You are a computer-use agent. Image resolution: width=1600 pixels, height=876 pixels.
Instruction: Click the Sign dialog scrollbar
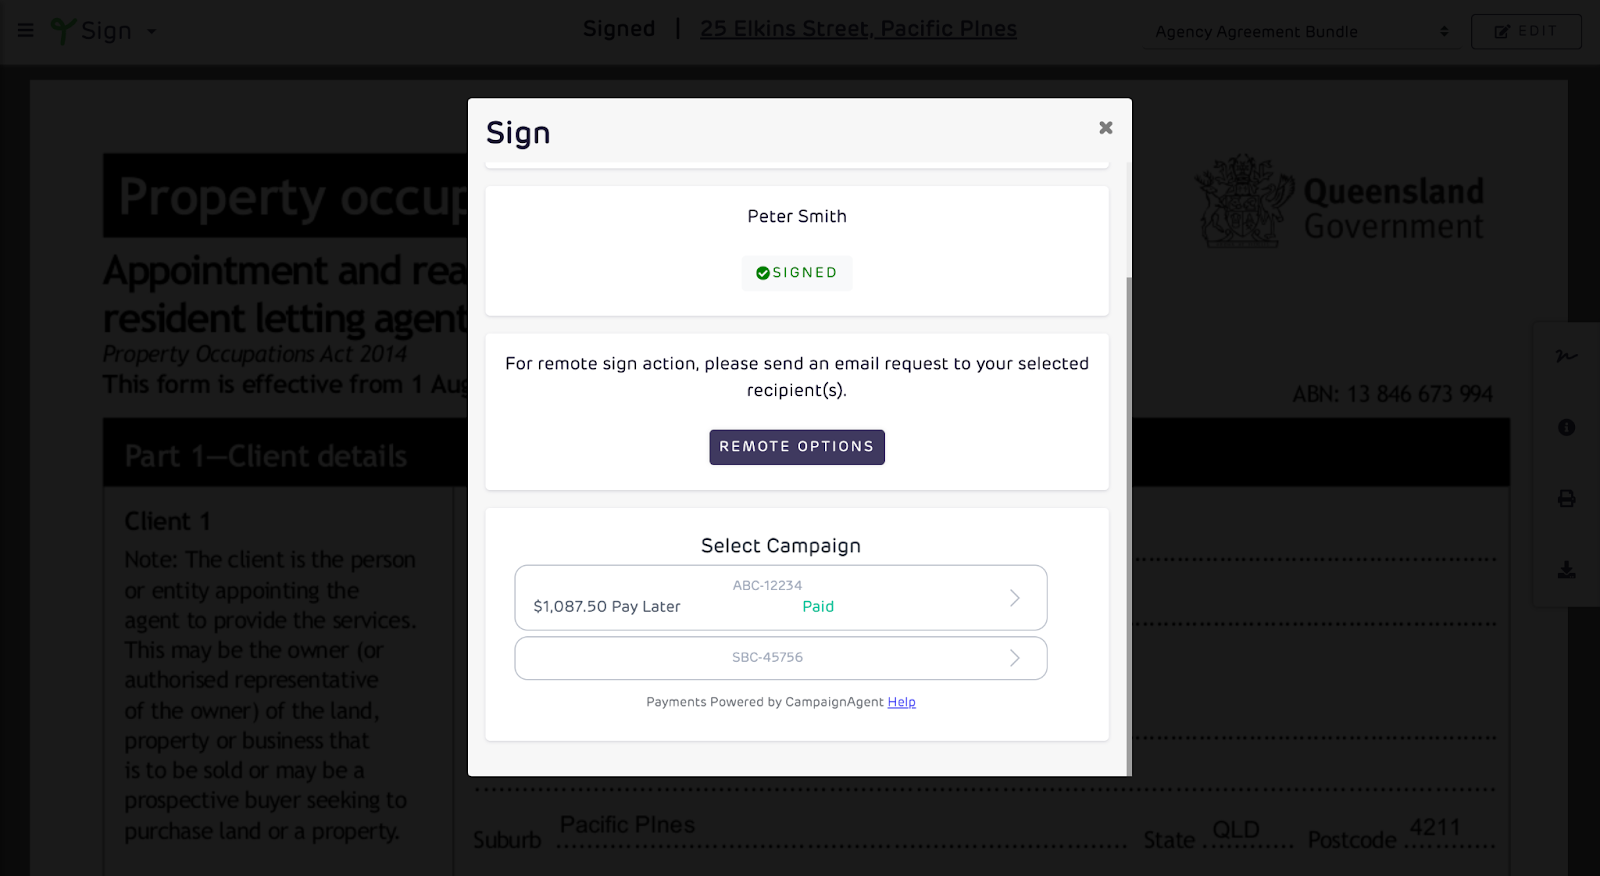[1129, 525]
